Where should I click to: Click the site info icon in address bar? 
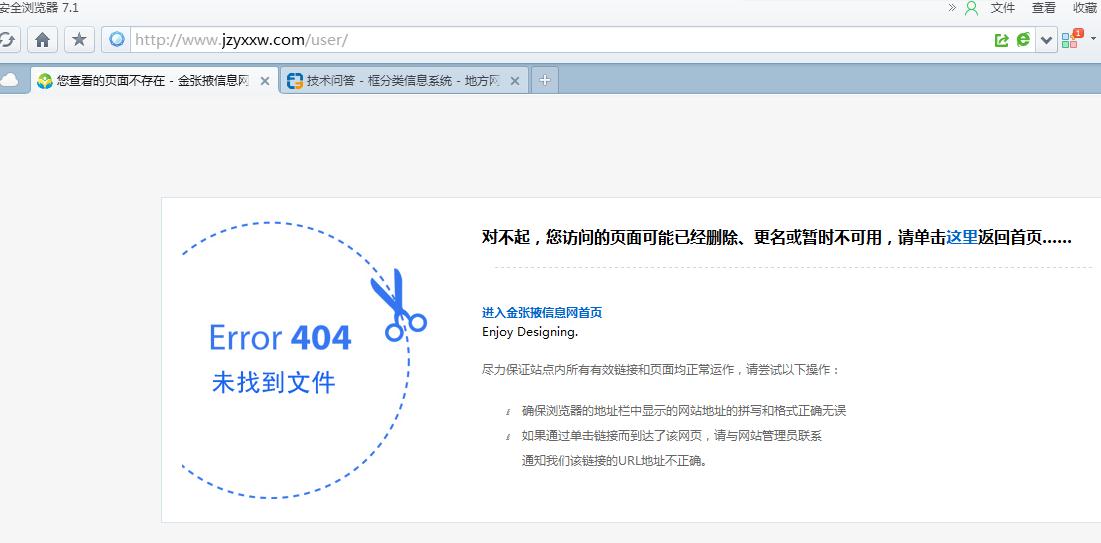pos(117,40)
